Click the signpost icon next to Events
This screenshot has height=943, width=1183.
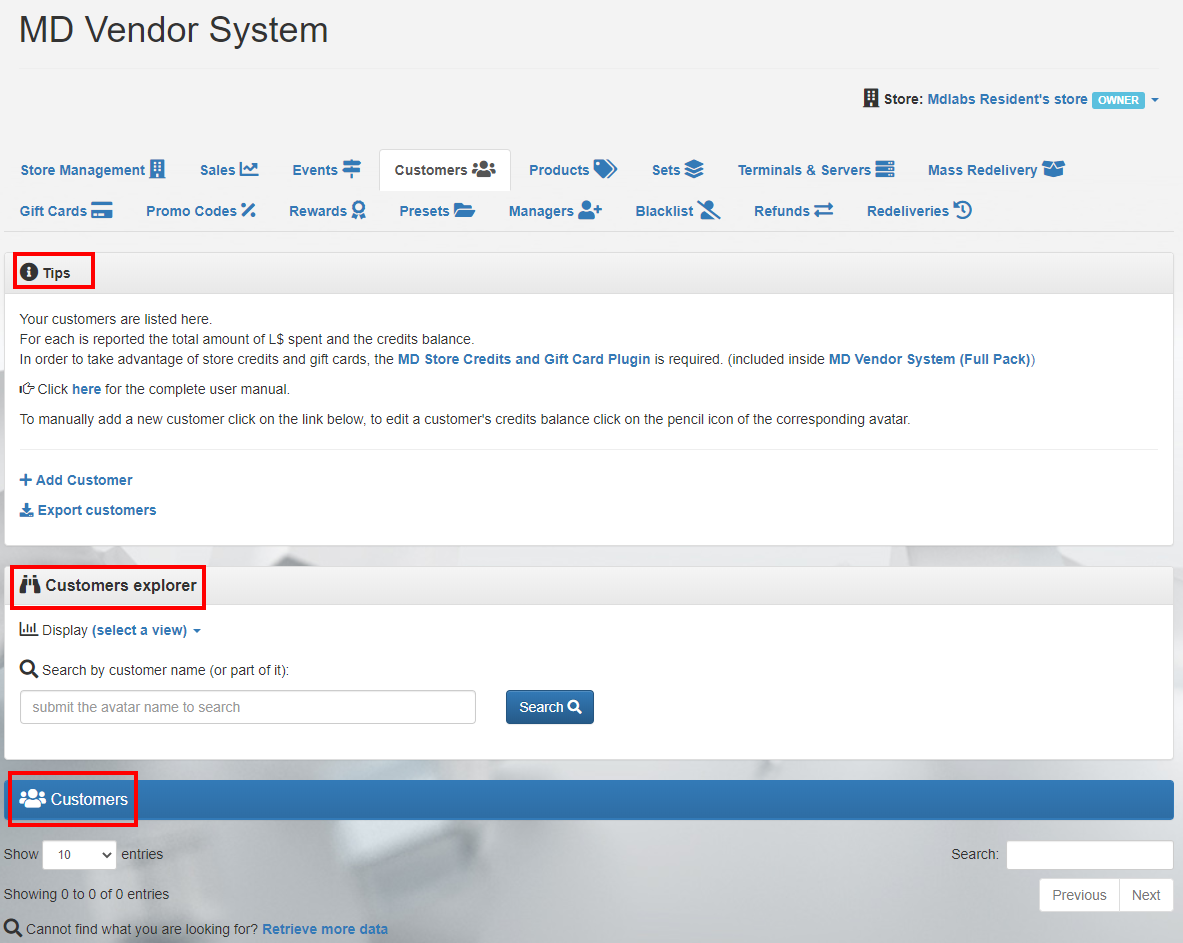pos(352,169)
